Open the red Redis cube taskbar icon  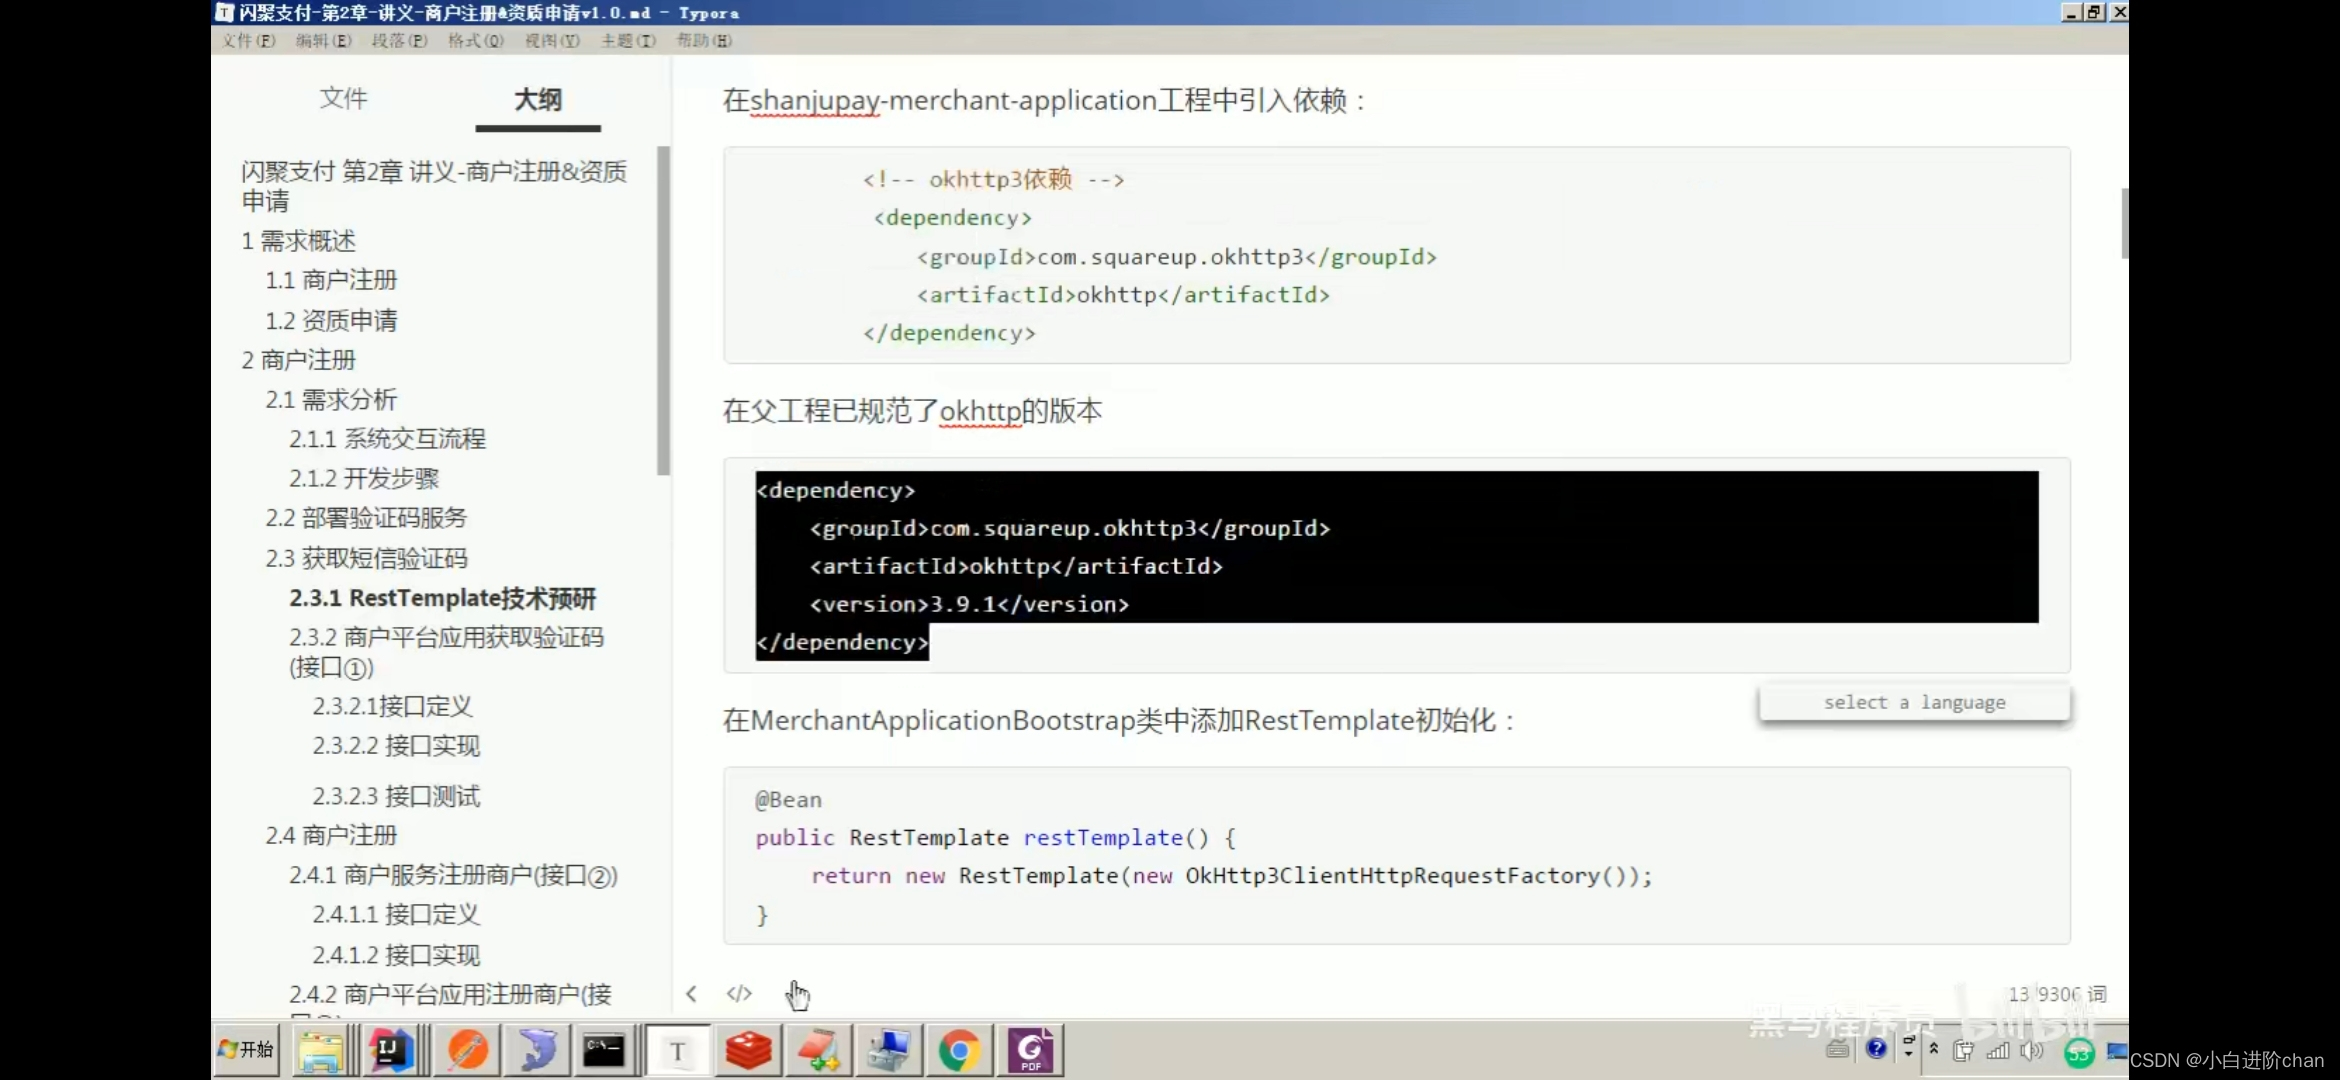[748, 1051]
